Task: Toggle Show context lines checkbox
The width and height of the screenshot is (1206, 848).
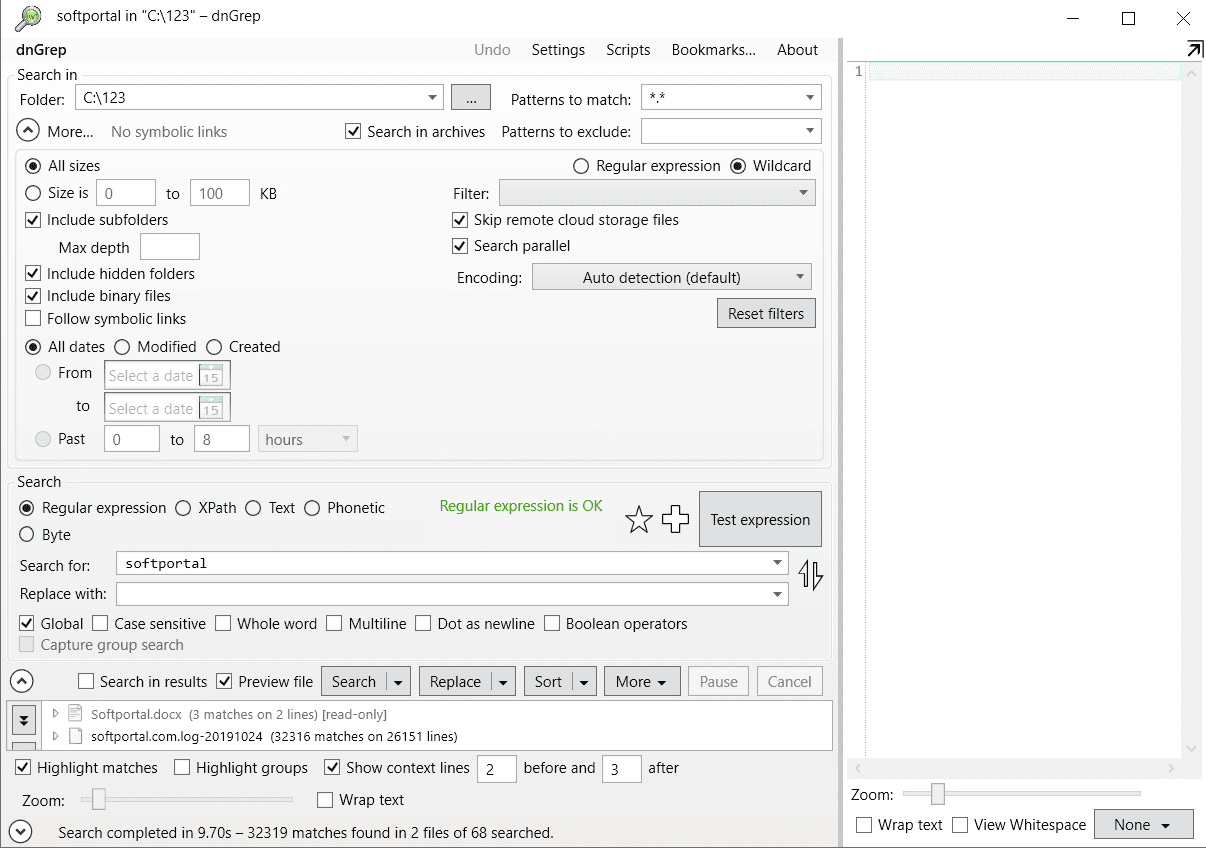Action: (x=332, y=768)
